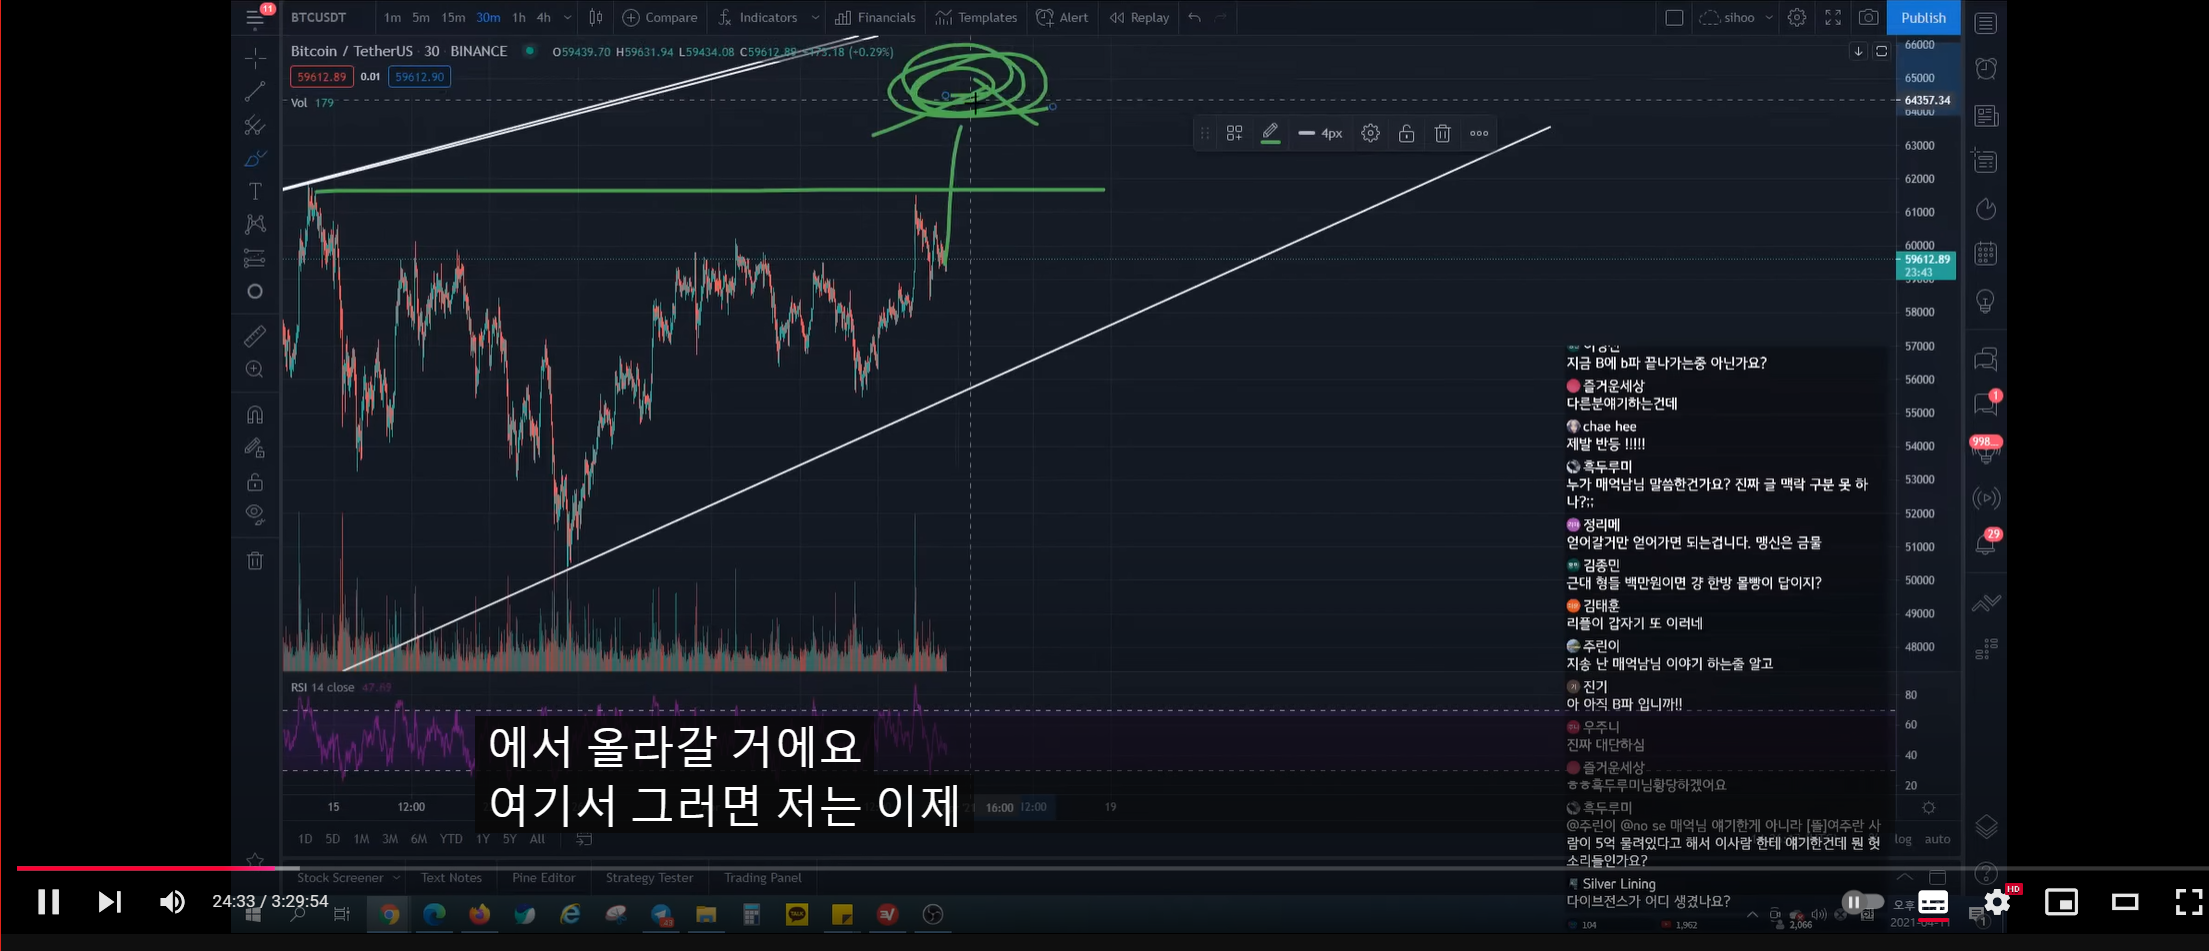Select the Text annotation tool
2209x951 pixels.
pyautogui.click(x=255, y=191)
